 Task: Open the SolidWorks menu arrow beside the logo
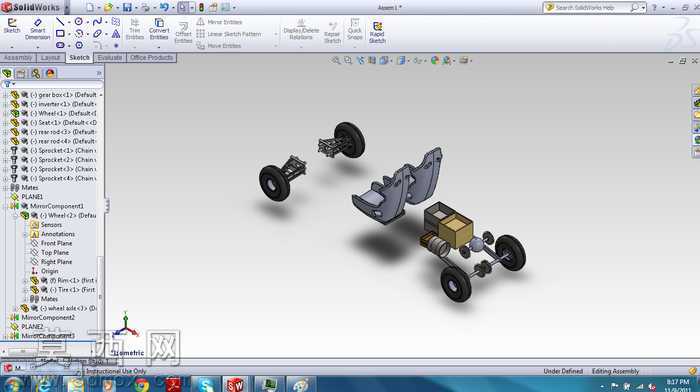click(x=67, y=8)
